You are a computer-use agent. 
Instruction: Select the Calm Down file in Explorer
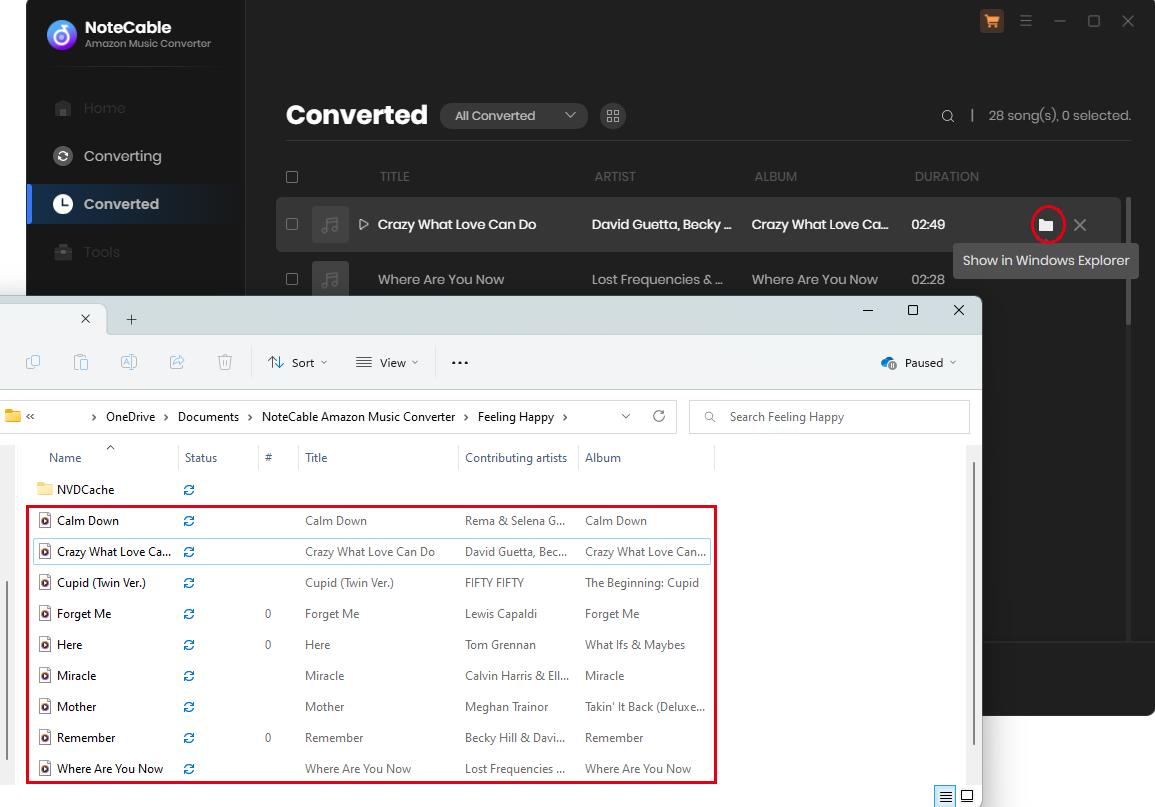[x=88, y=521]
